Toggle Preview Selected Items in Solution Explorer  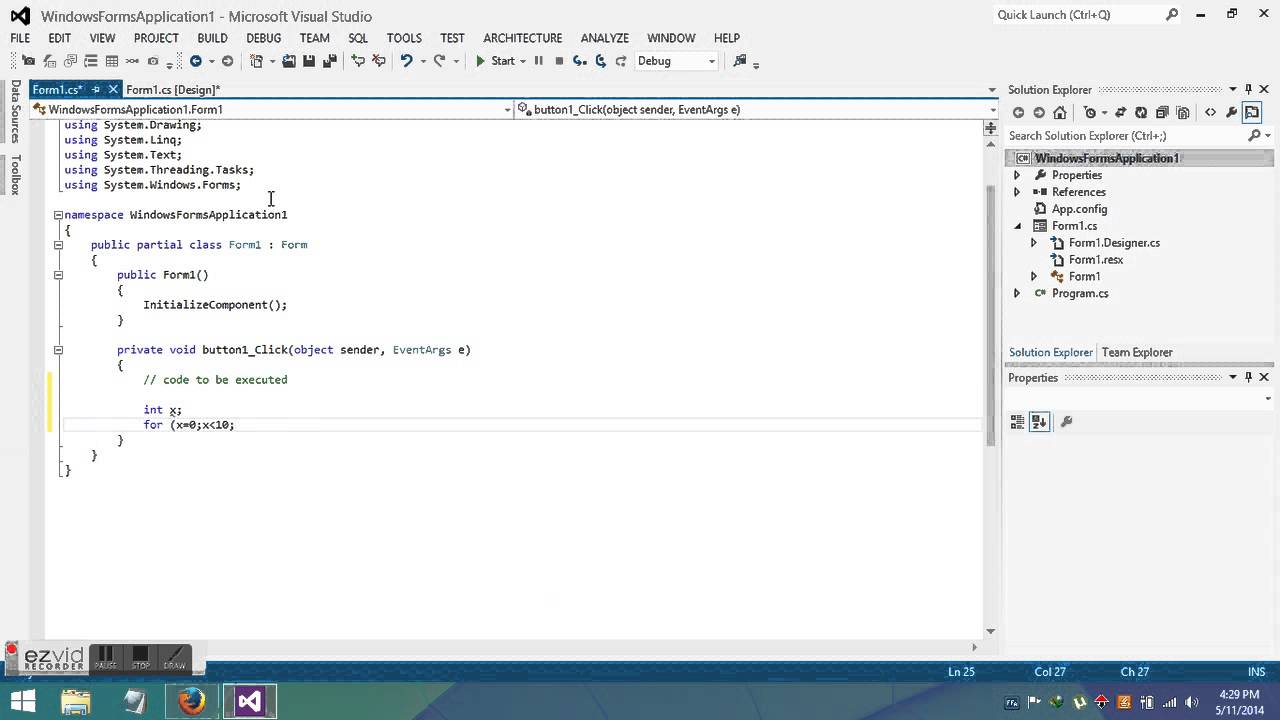pyautogui.click(x=1252, y=113)
